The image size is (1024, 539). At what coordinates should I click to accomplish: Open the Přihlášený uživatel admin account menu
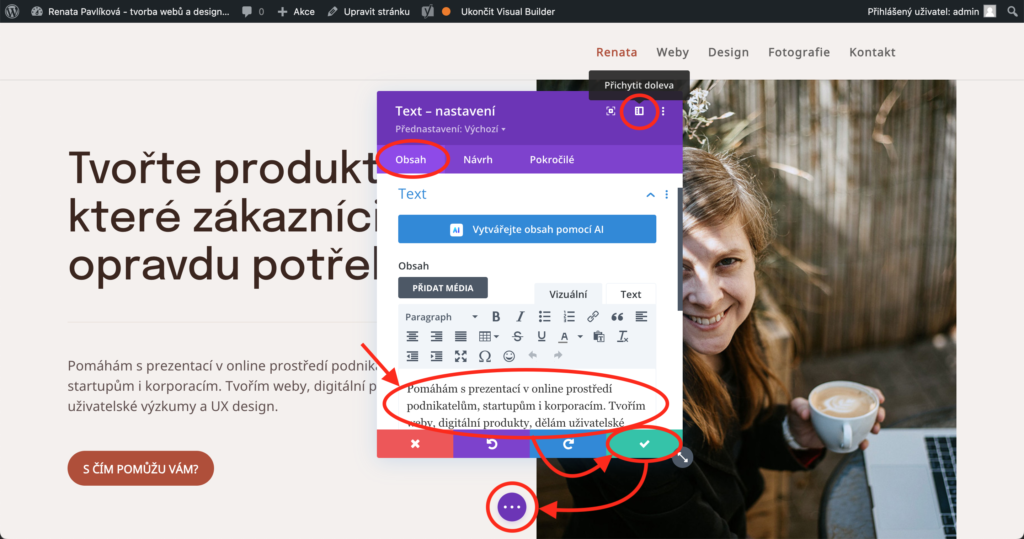pyautogui.click(x=931, y=11)
